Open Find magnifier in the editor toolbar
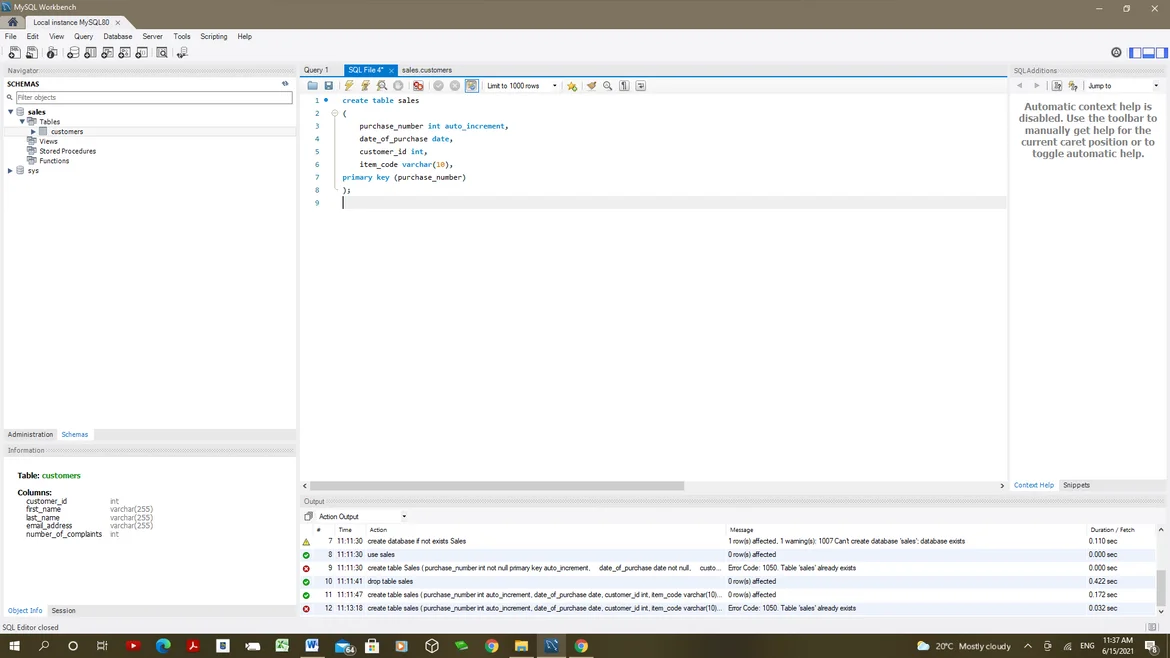Viewport: 1170px width, 658px height. [607, 86]
